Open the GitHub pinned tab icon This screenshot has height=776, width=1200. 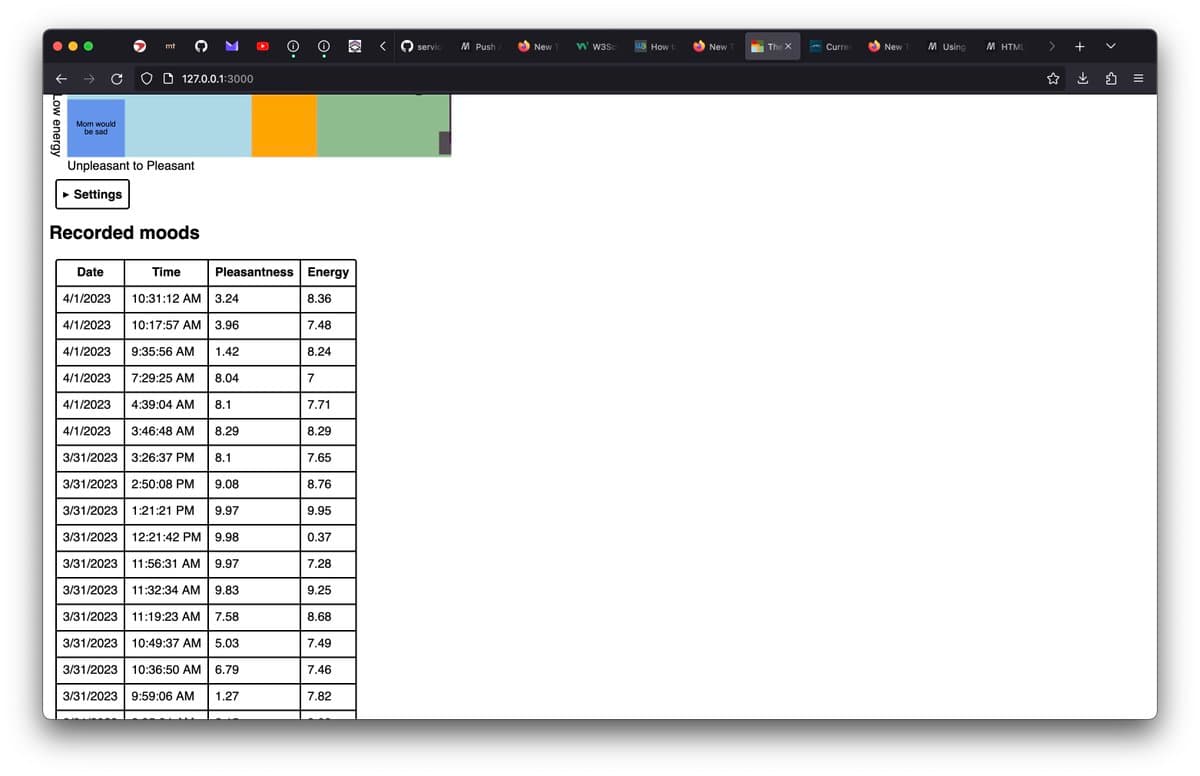[x=200, y=46]
